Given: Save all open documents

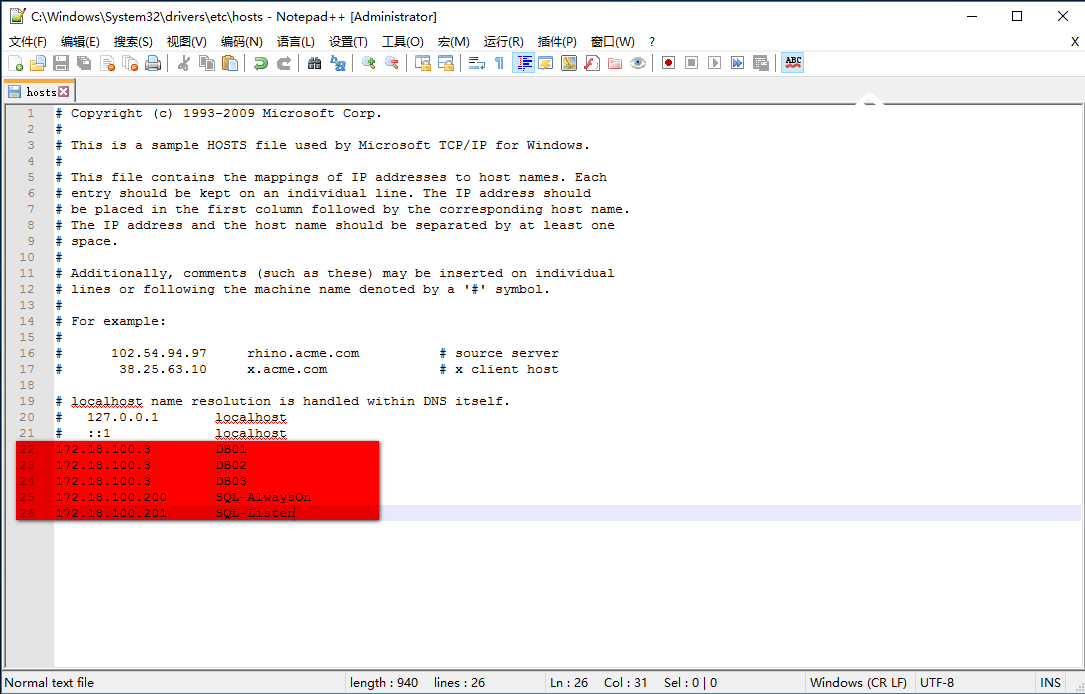Looking at the screenshot, I should [x=85, y=62].
